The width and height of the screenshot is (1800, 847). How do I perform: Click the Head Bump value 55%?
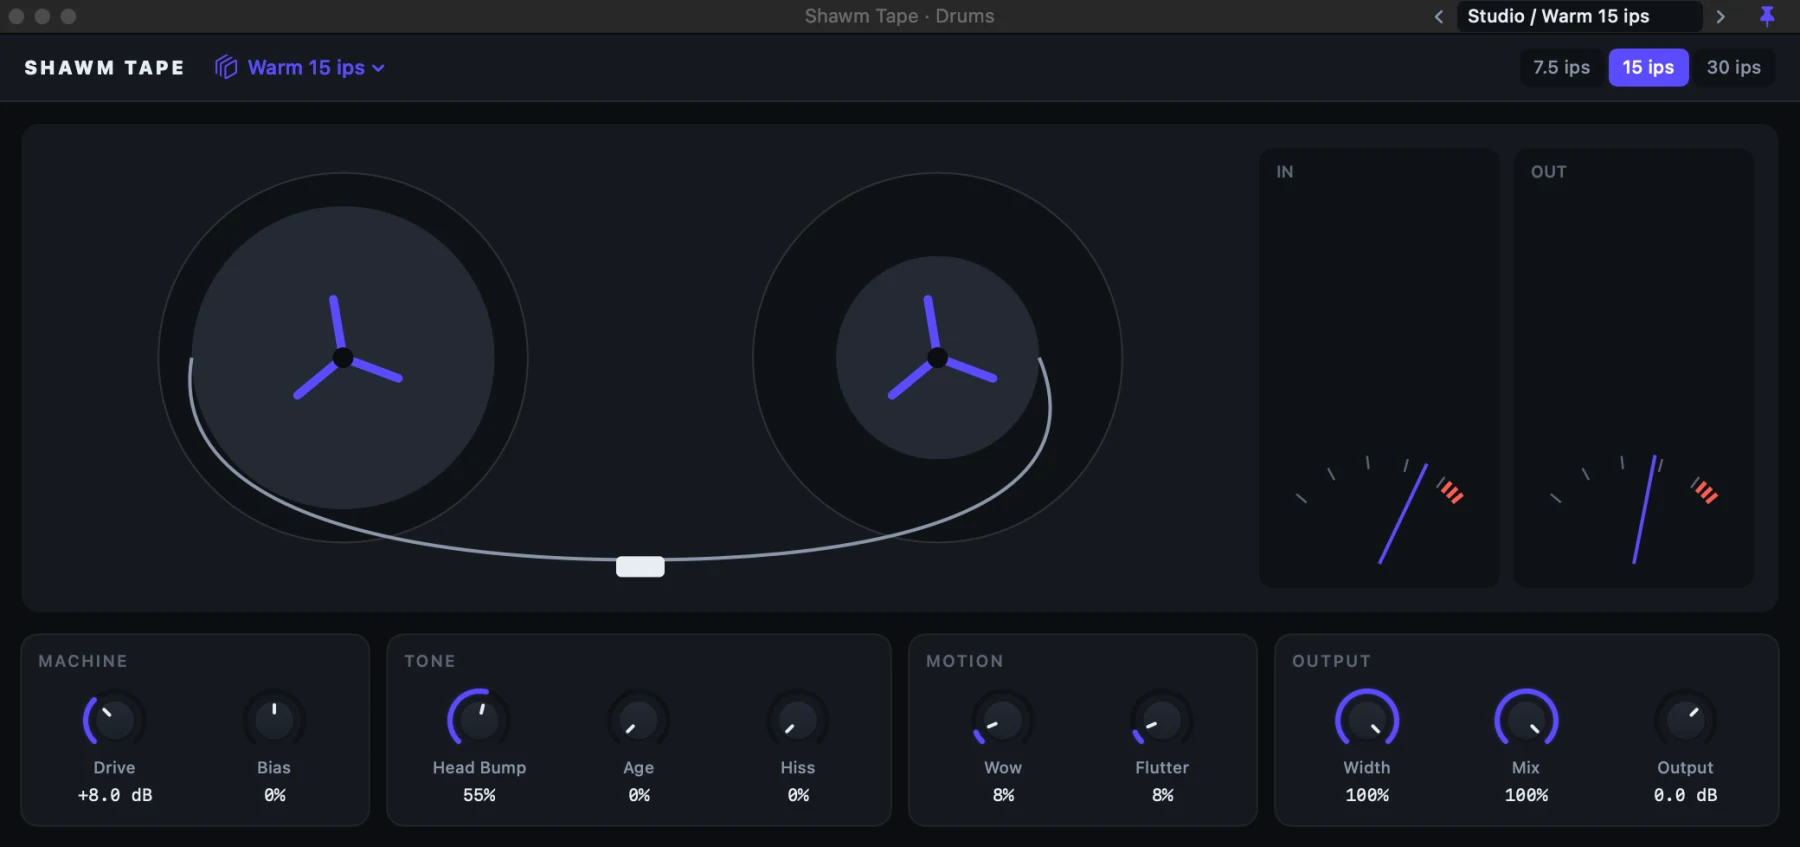point(479,795)
